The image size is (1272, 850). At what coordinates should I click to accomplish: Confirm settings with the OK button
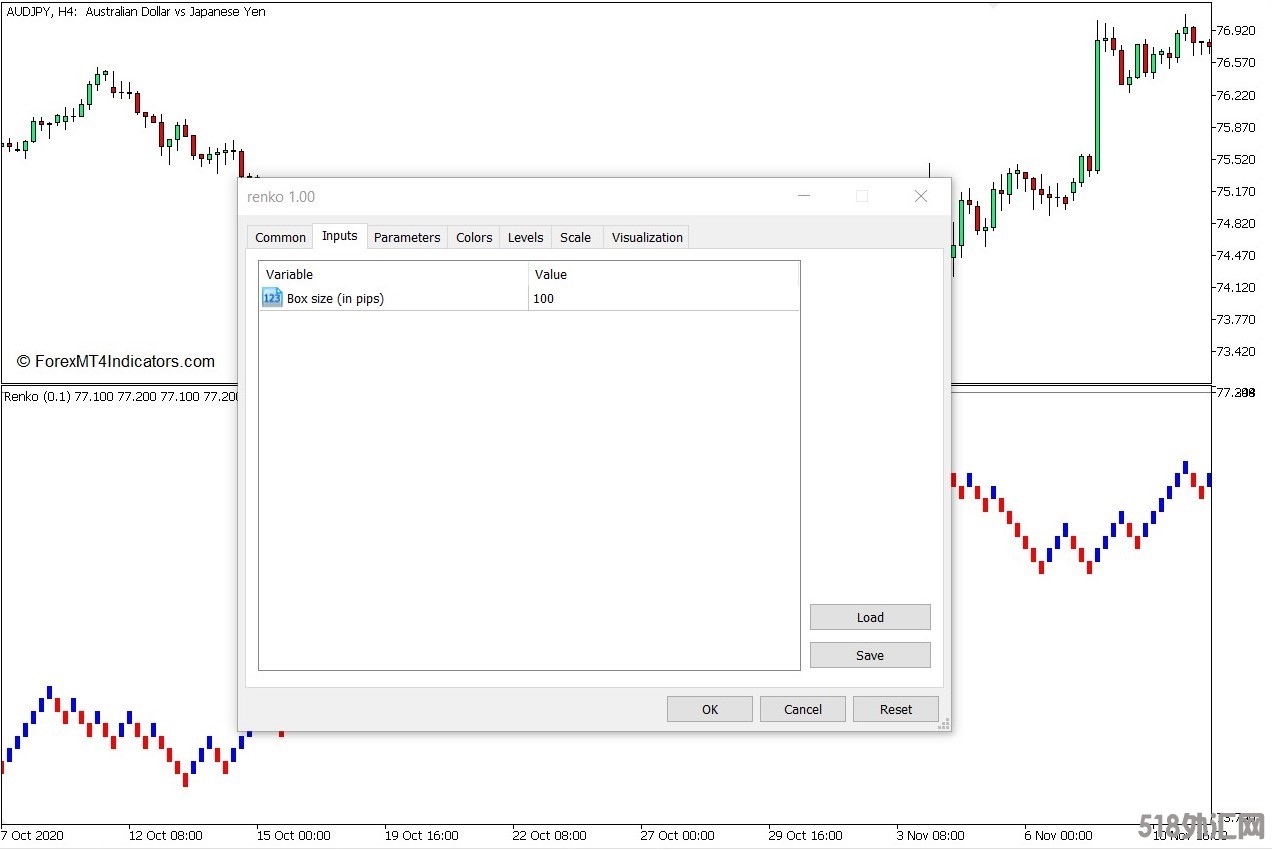[710, 709]
